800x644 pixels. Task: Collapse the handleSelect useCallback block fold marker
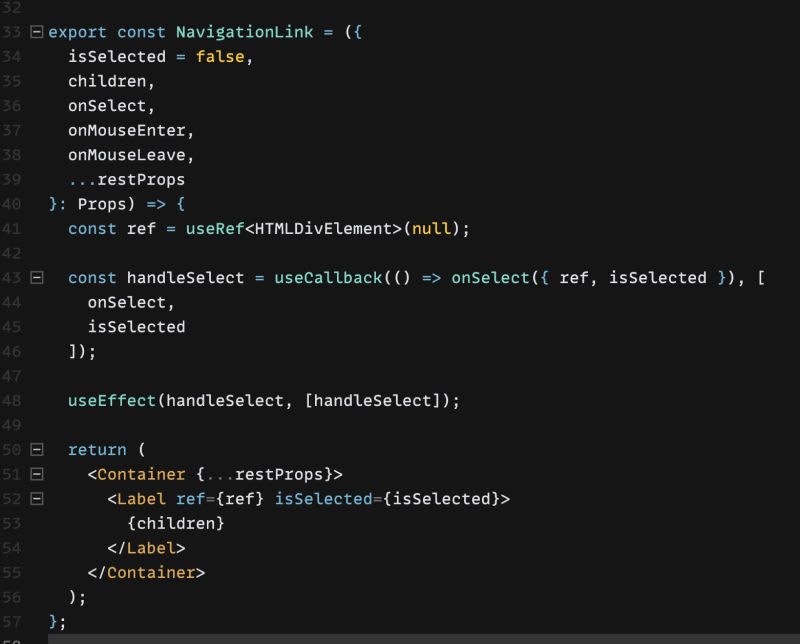[37, 278]
